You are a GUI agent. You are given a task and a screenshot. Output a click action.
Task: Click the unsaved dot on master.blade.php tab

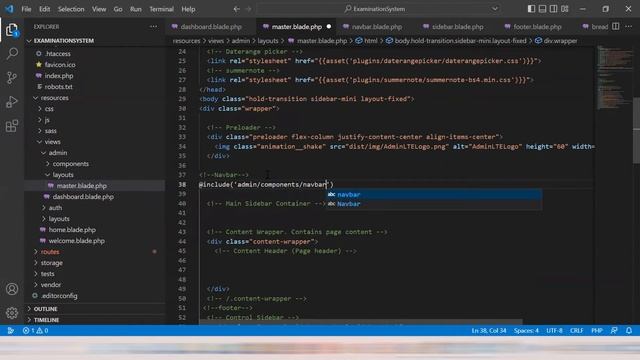click(x=329, y=27)
